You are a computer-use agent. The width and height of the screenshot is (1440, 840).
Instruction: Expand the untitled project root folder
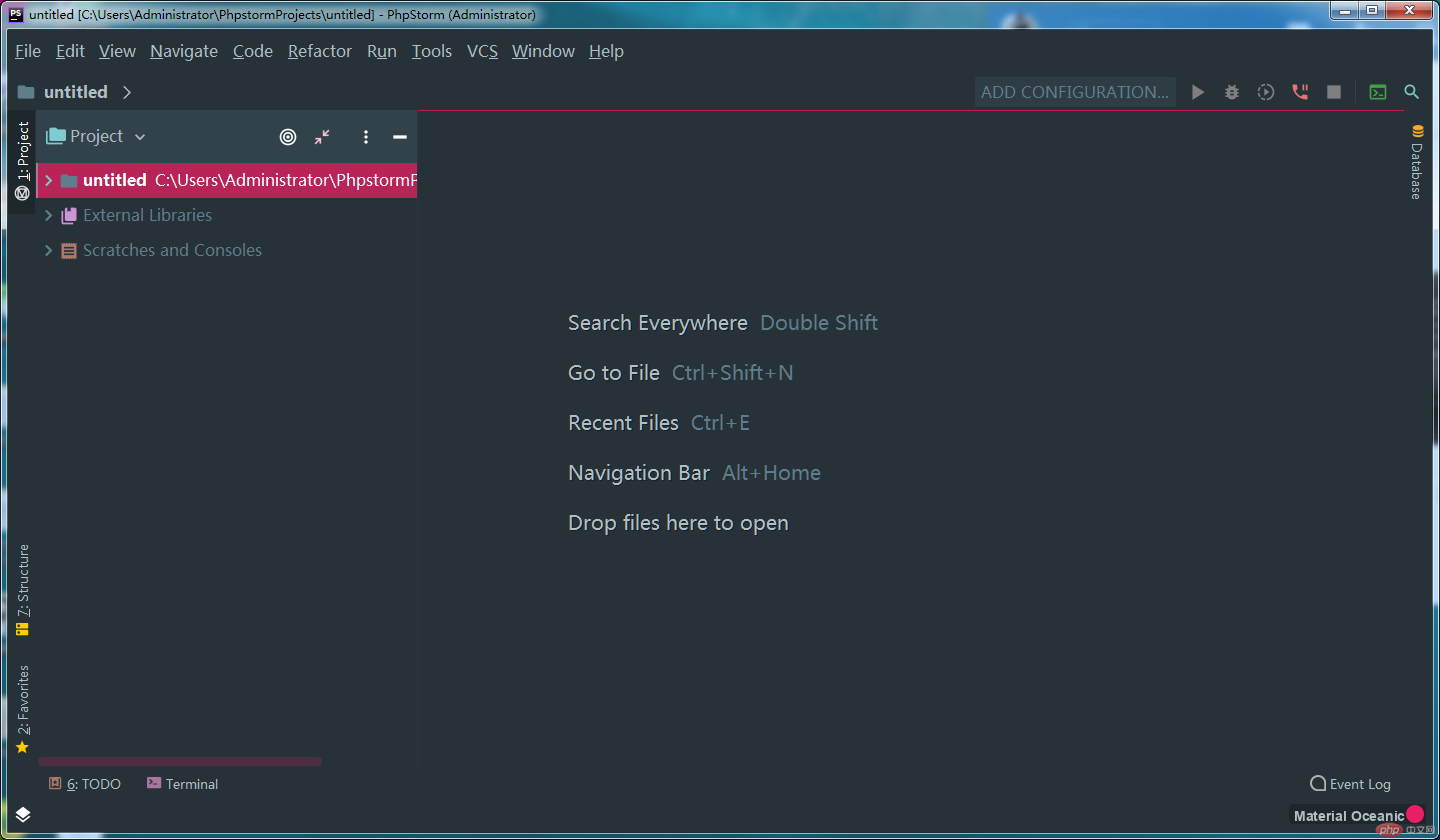tap(48, 180)
